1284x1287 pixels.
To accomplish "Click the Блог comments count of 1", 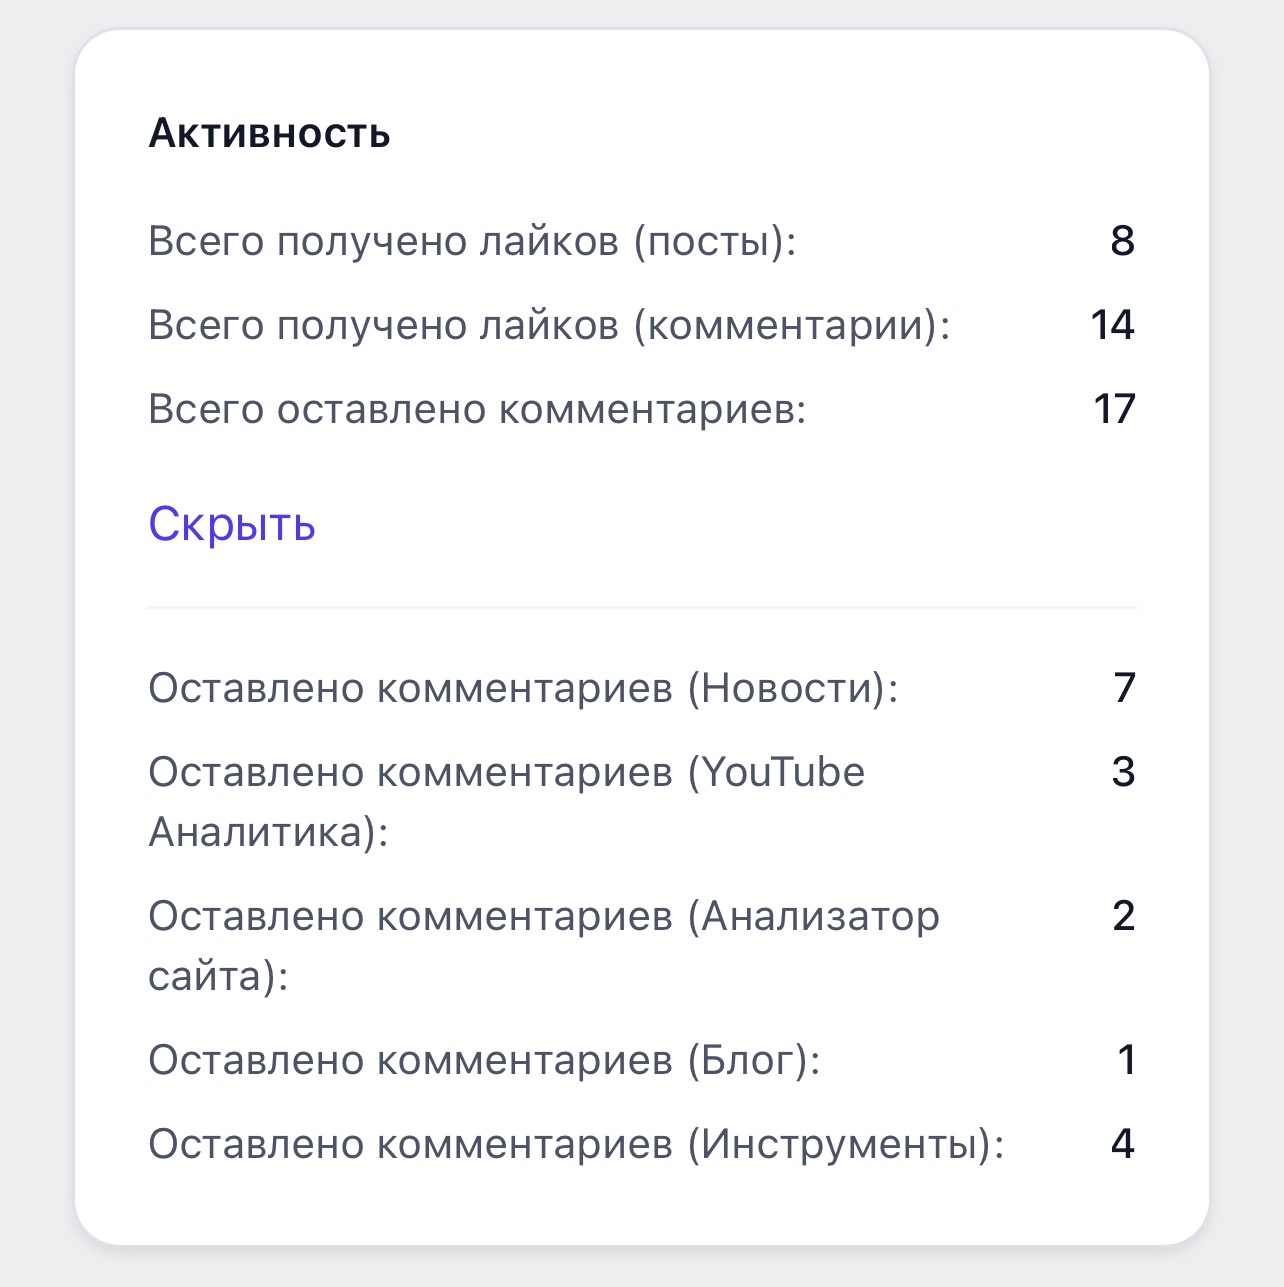I will 1127,1060.
